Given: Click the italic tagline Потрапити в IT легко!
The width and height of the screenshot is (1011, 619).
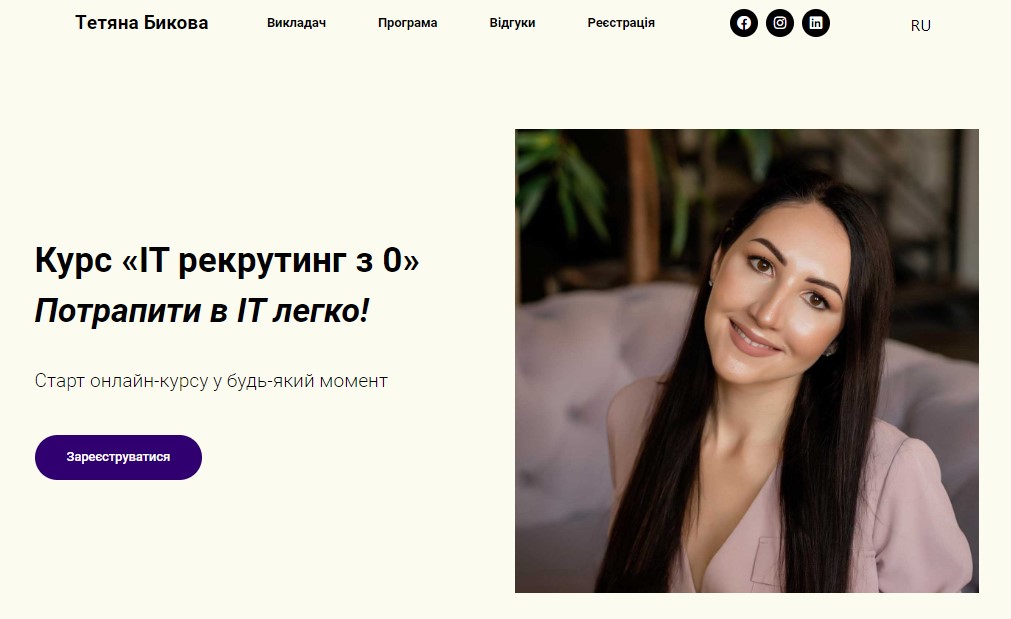Looking at the screenshot, I should point(202,311).
